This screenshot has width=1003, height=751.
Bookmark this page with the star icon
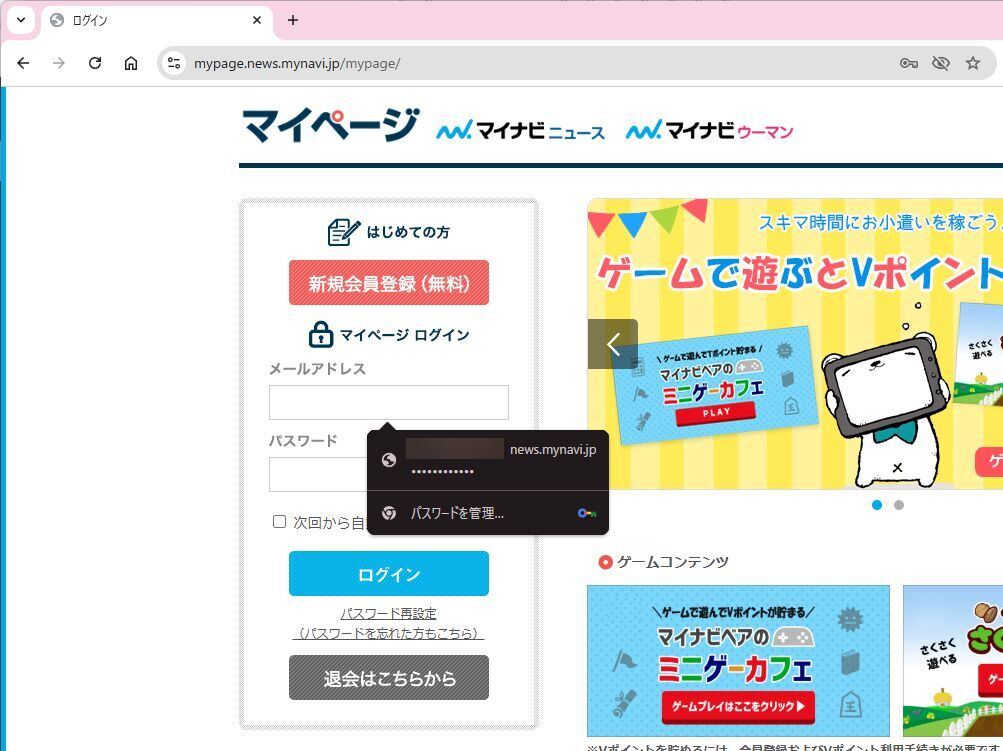tap(973, 63)
